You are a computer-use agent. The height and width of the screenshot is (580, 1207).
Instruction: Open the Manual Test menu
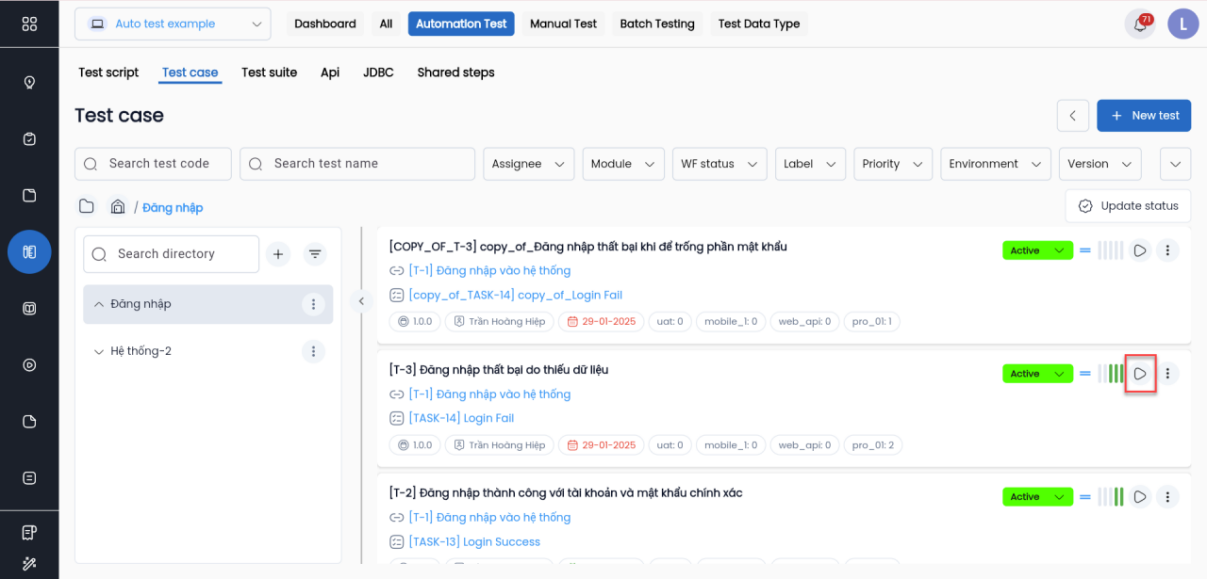(x=563, y=24)
